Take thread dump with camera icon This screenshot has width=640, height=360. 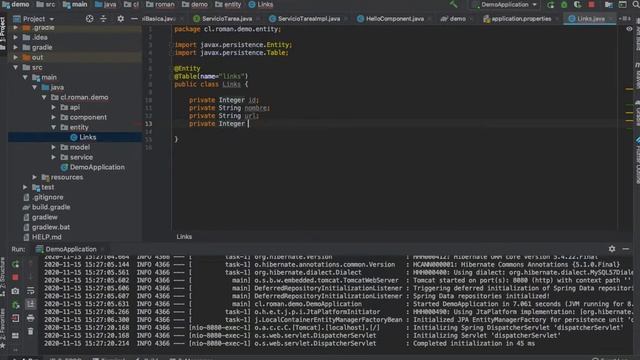tap(16, 291)
